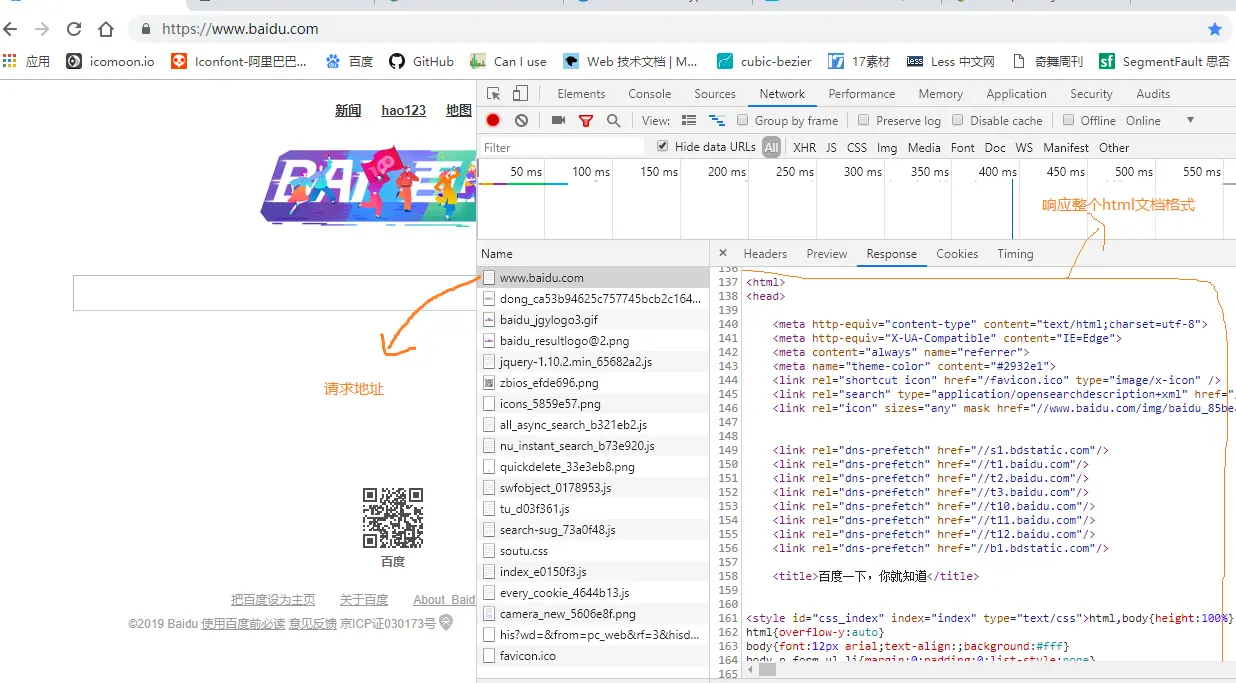This screenshot has height=683, width=1236.
Task: Show the Preview tab
Action: [827, 254]
